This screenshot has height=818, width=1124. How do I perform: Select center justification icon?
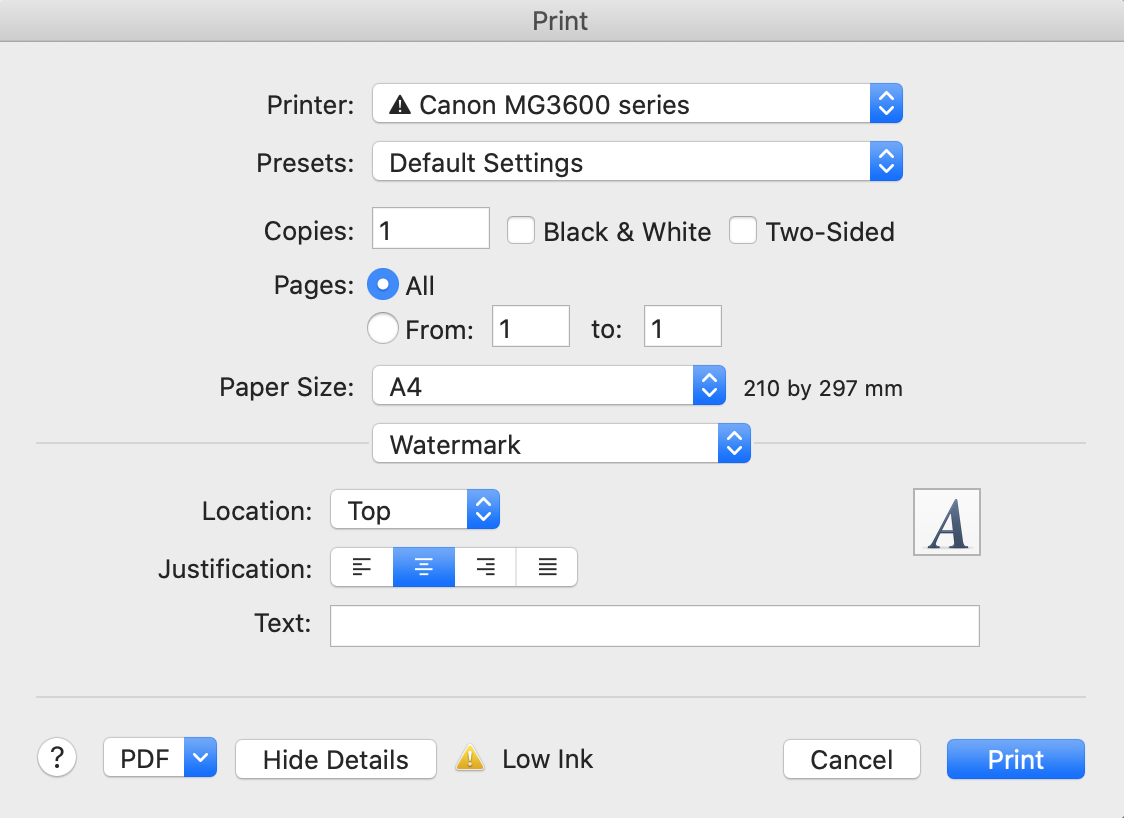coord(424,568)
